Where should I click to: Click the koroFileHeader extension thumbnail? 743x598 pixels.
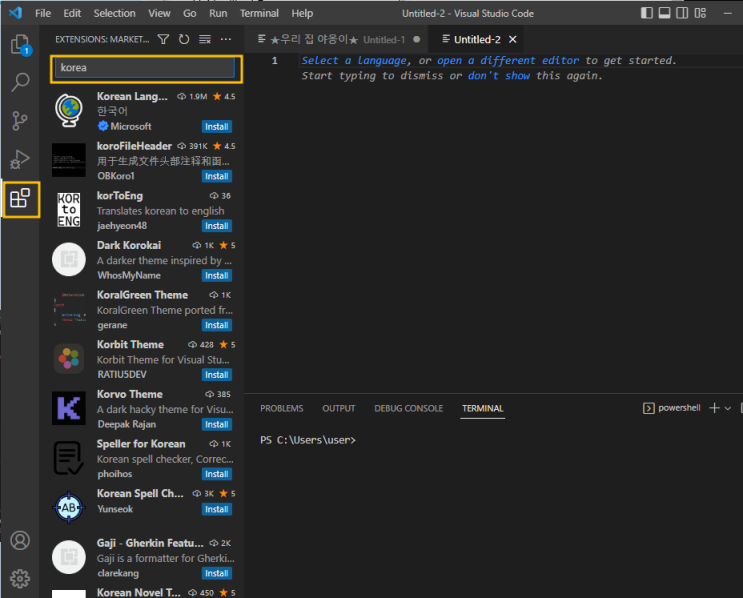coord(69,160)
